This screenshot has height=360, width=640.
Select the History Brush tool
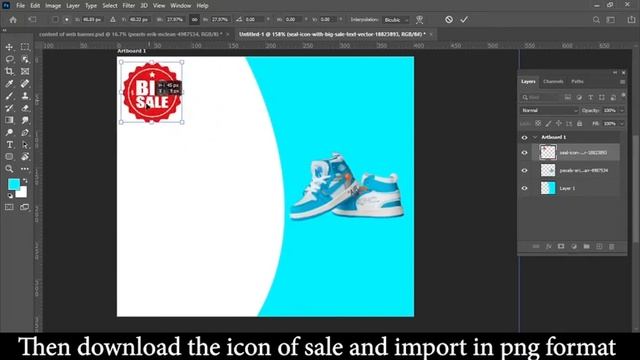point(9,108)
